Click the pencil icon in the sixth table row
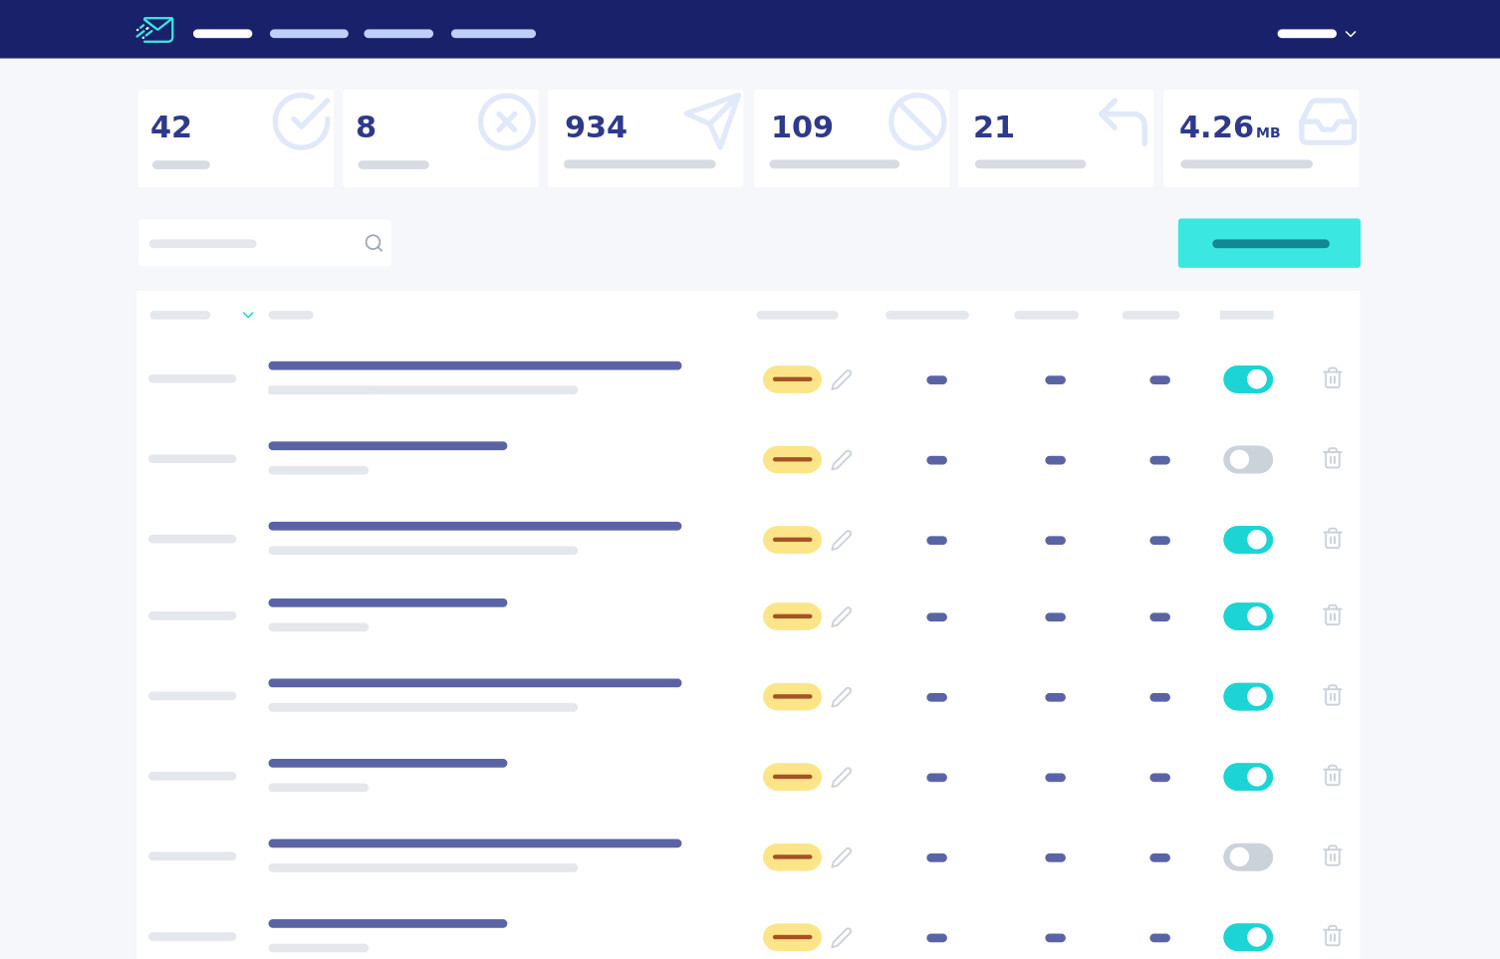 click(x=842, y=777)
